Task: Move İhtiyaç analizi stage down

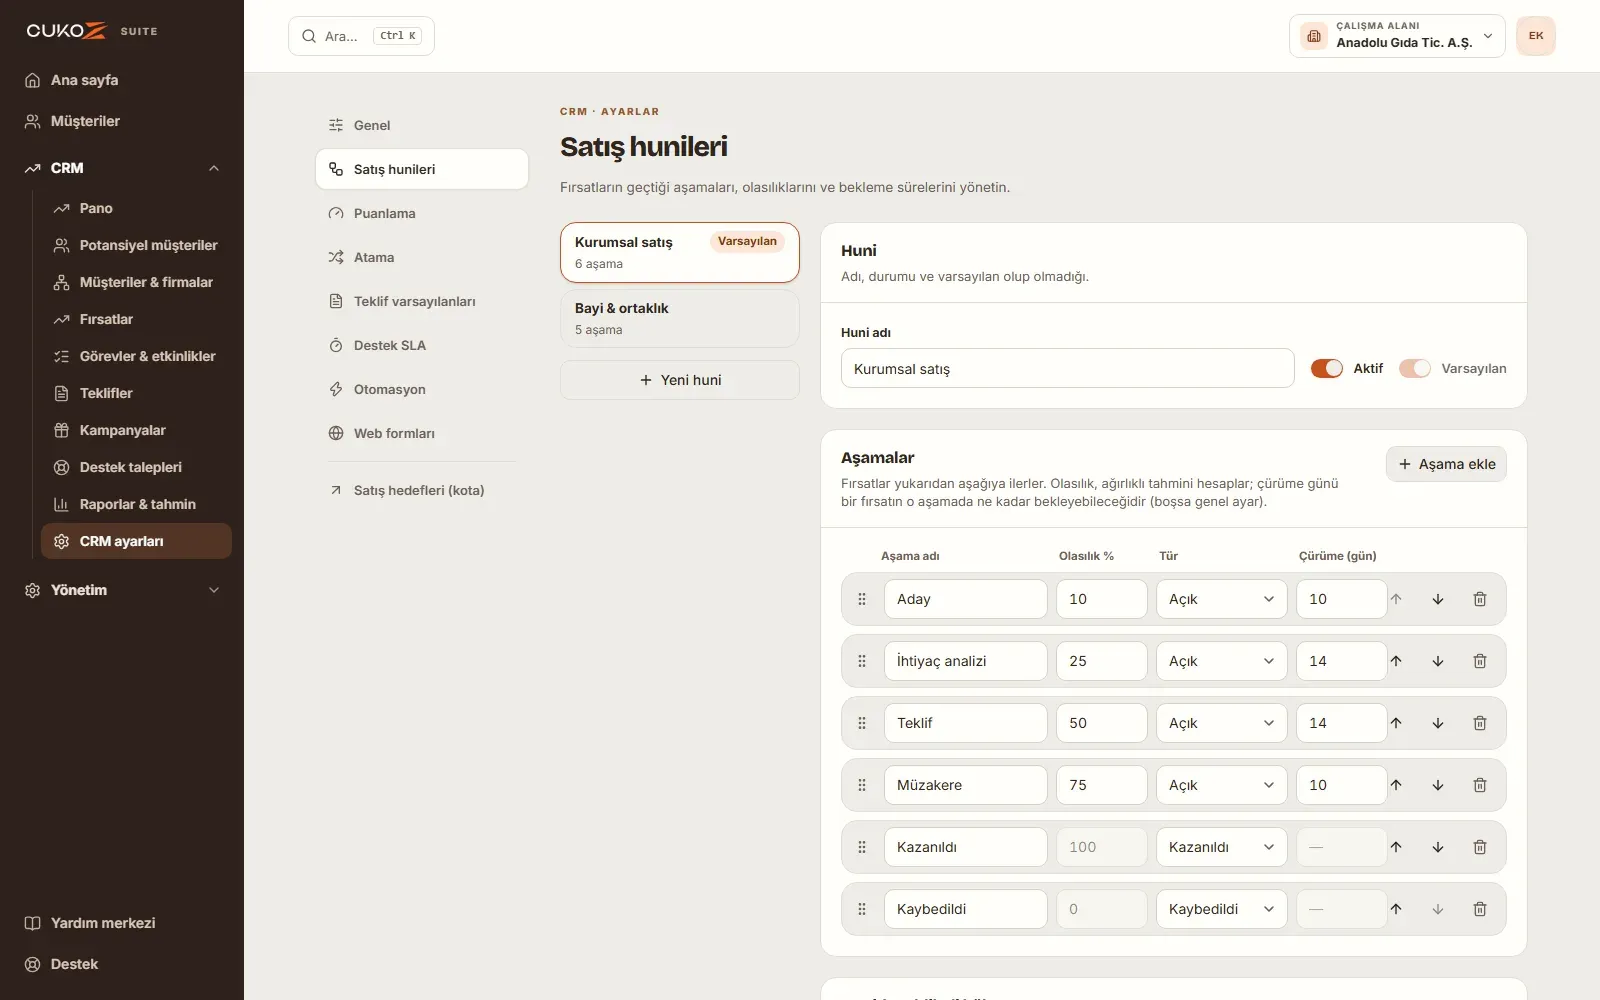Action: 1438,661
